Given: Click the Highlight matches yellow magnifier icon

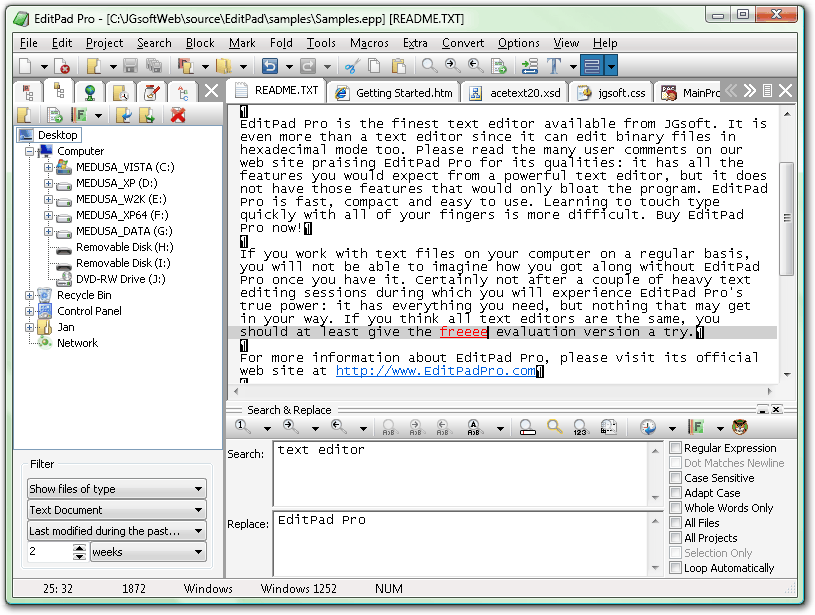Looking at the screenshot, I should coord(555,427).
